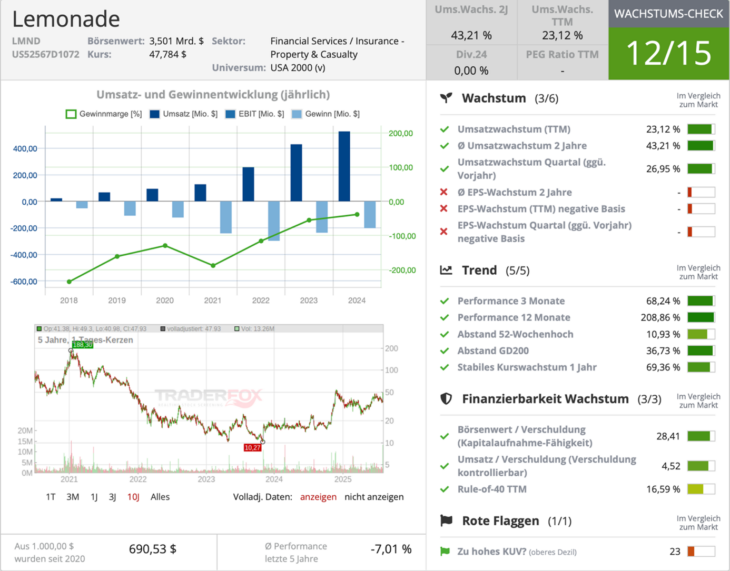Viewport: 730px width, 571px height.
Task: Click the red comparison bar for Zu hohes KUV
Action: [x=701, y=551]
